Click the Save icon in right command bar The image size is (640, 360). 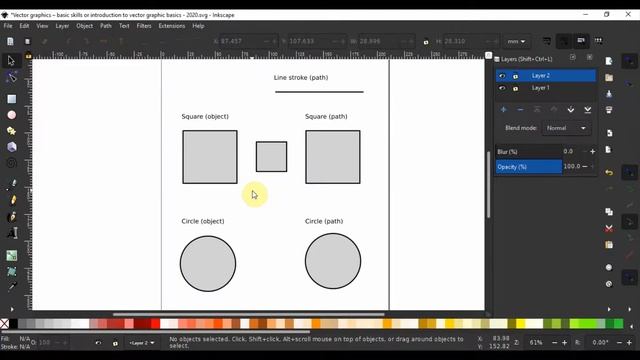609,94
